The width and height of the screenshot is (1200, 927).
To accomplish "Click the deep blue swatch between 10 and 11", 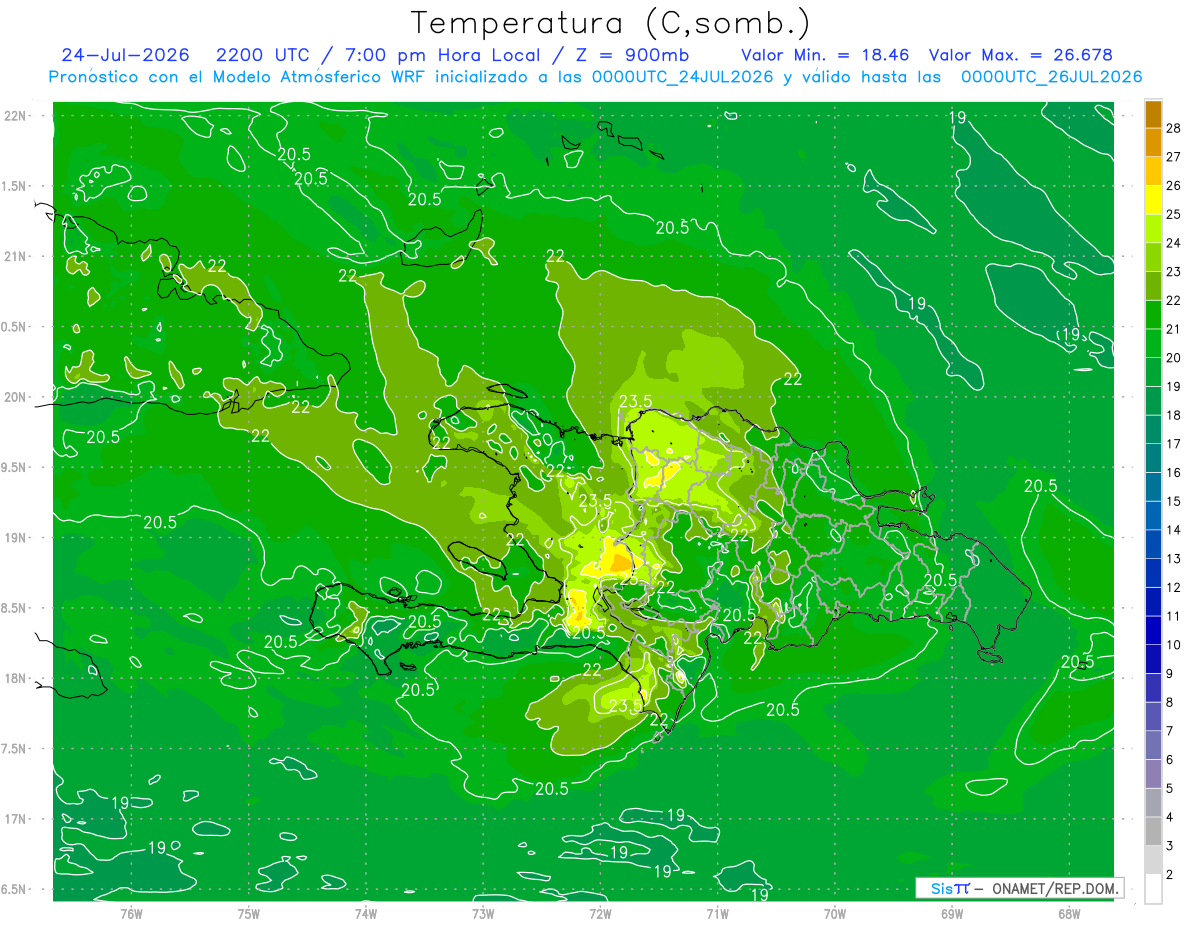I will coord(1153,630).
